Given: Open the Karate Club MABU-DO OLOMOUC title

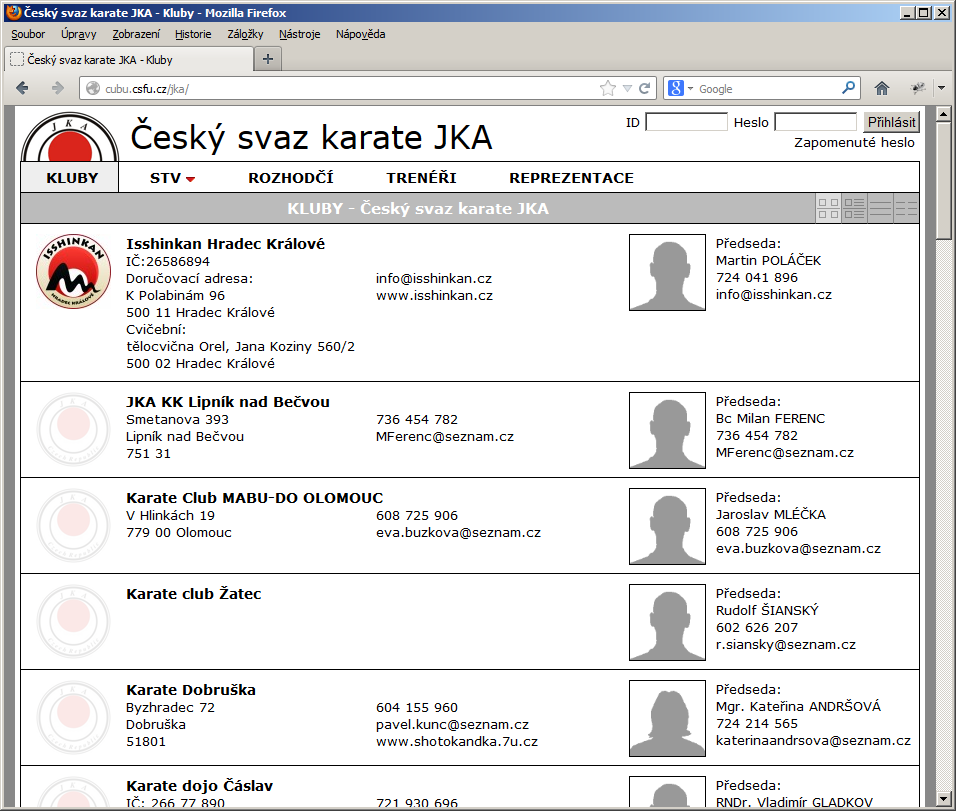Looking at the screenshot, I should [255, 498].
